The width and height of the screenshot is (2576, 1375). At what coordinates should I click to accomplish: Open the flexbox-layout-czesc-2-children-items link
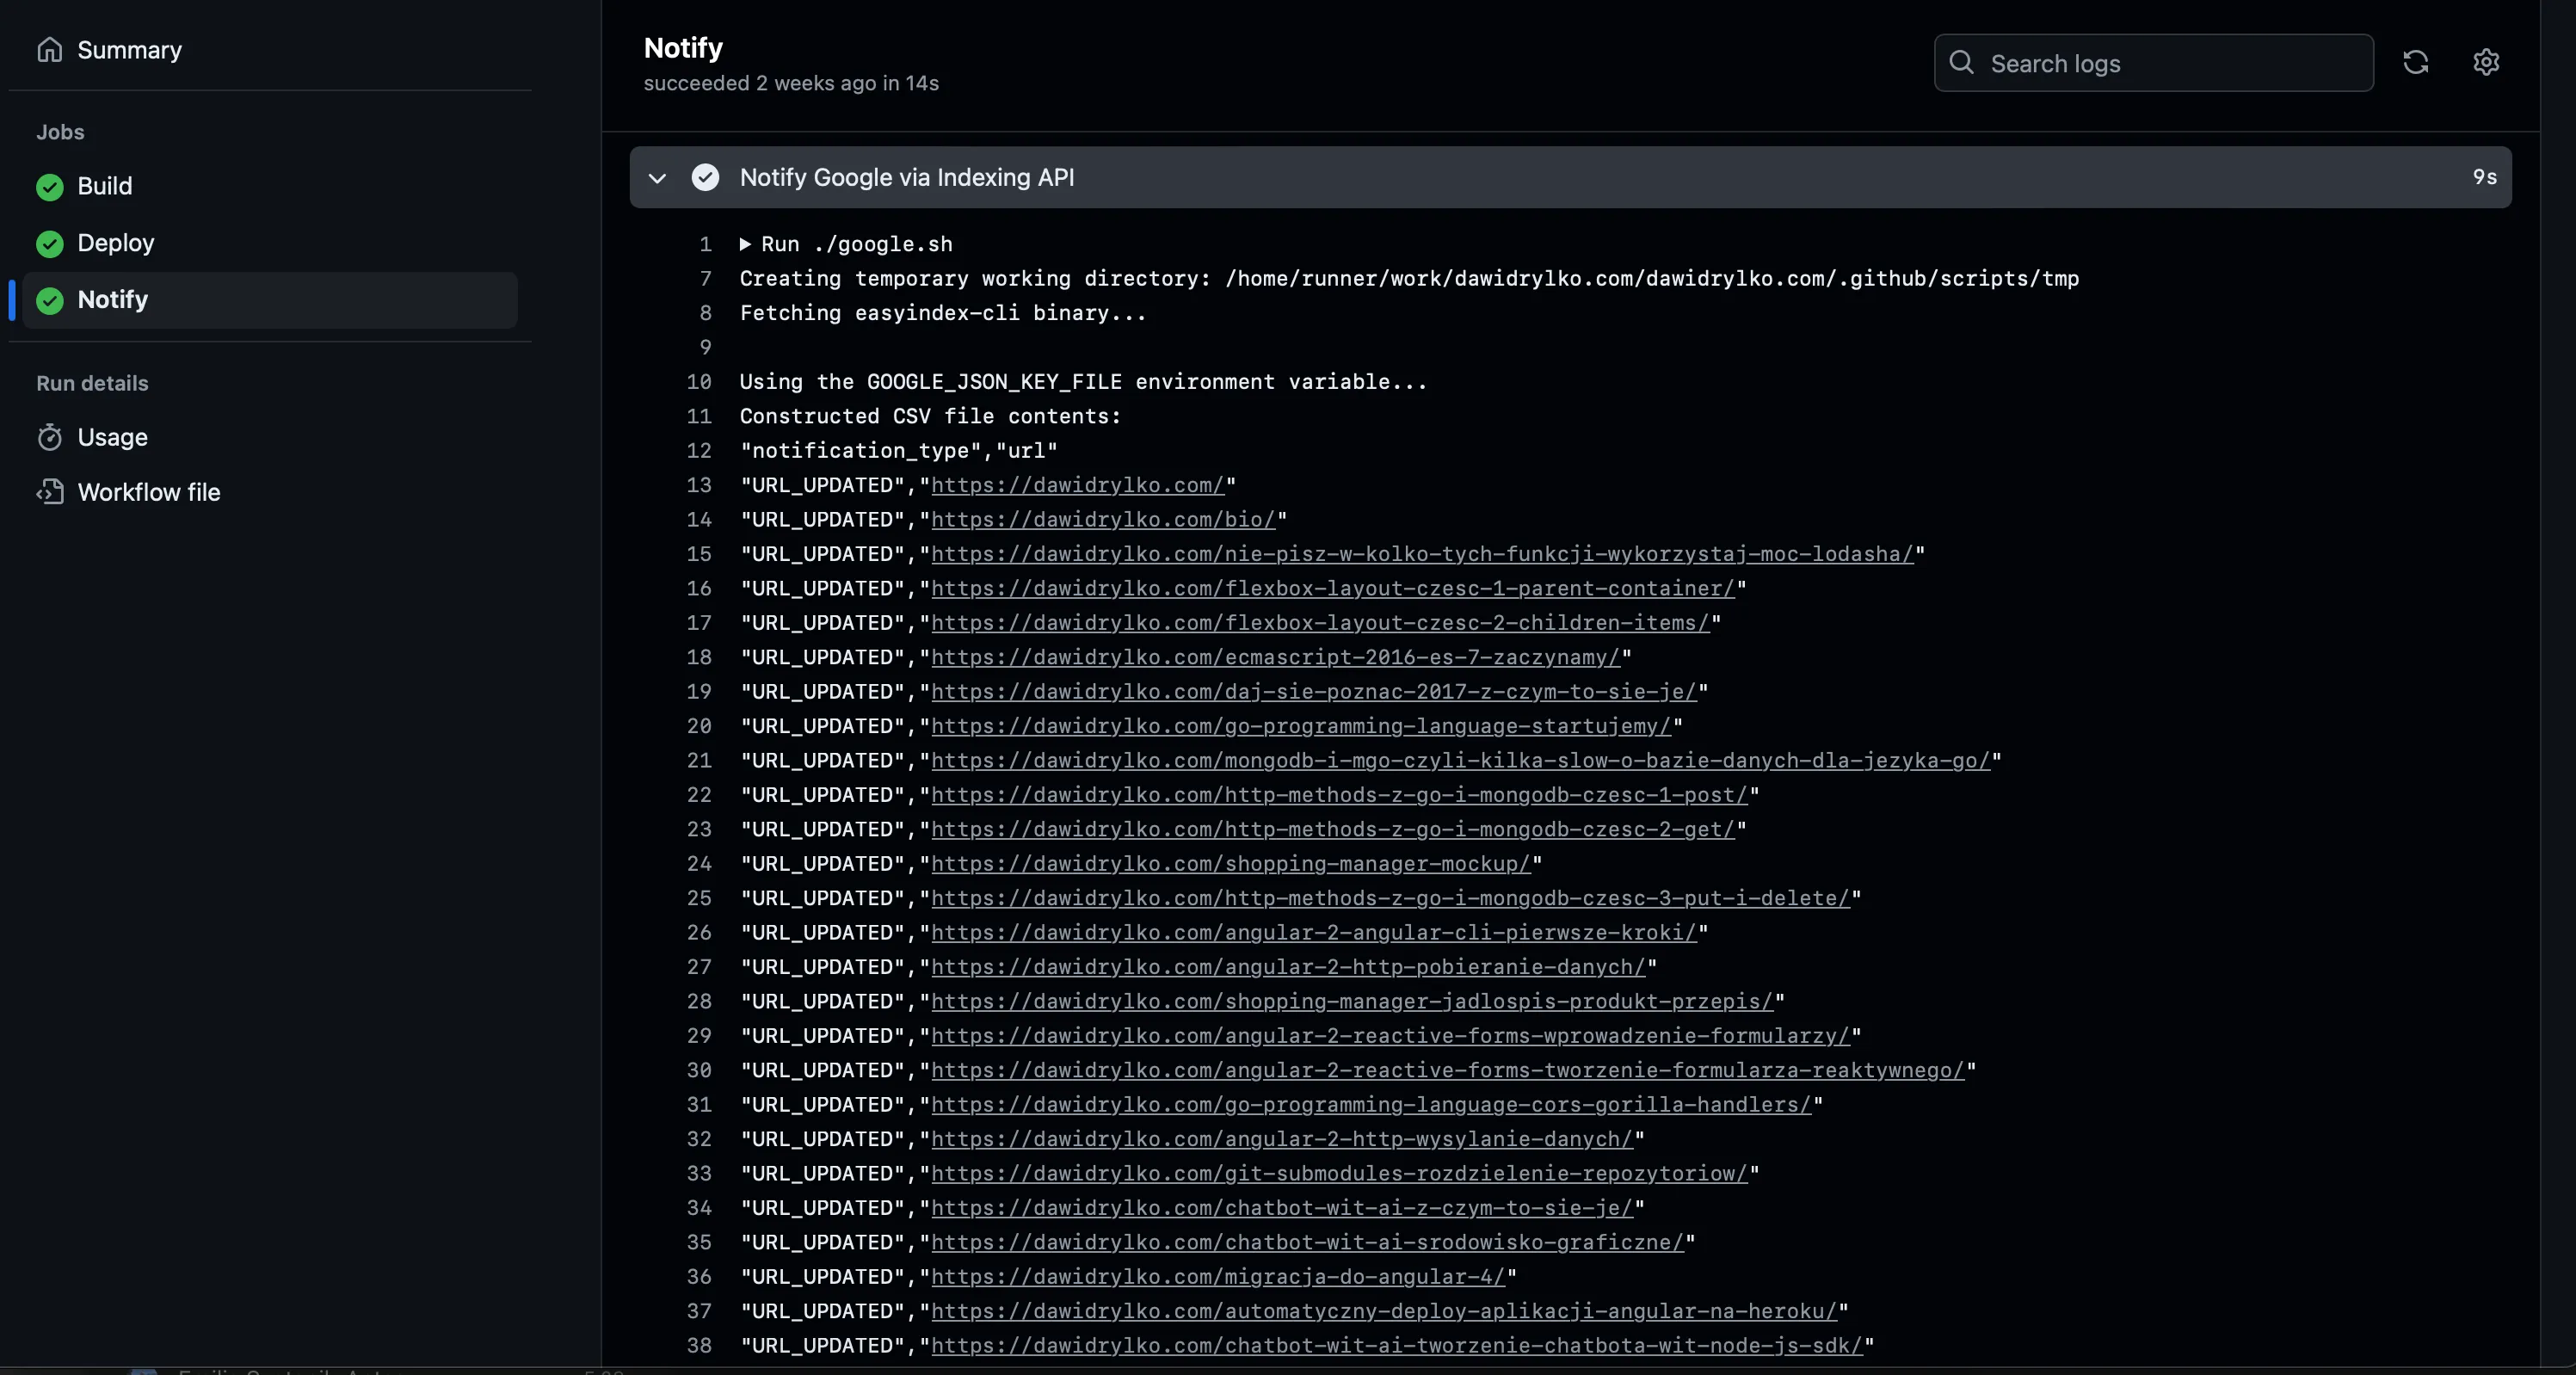pos(1320,623)
